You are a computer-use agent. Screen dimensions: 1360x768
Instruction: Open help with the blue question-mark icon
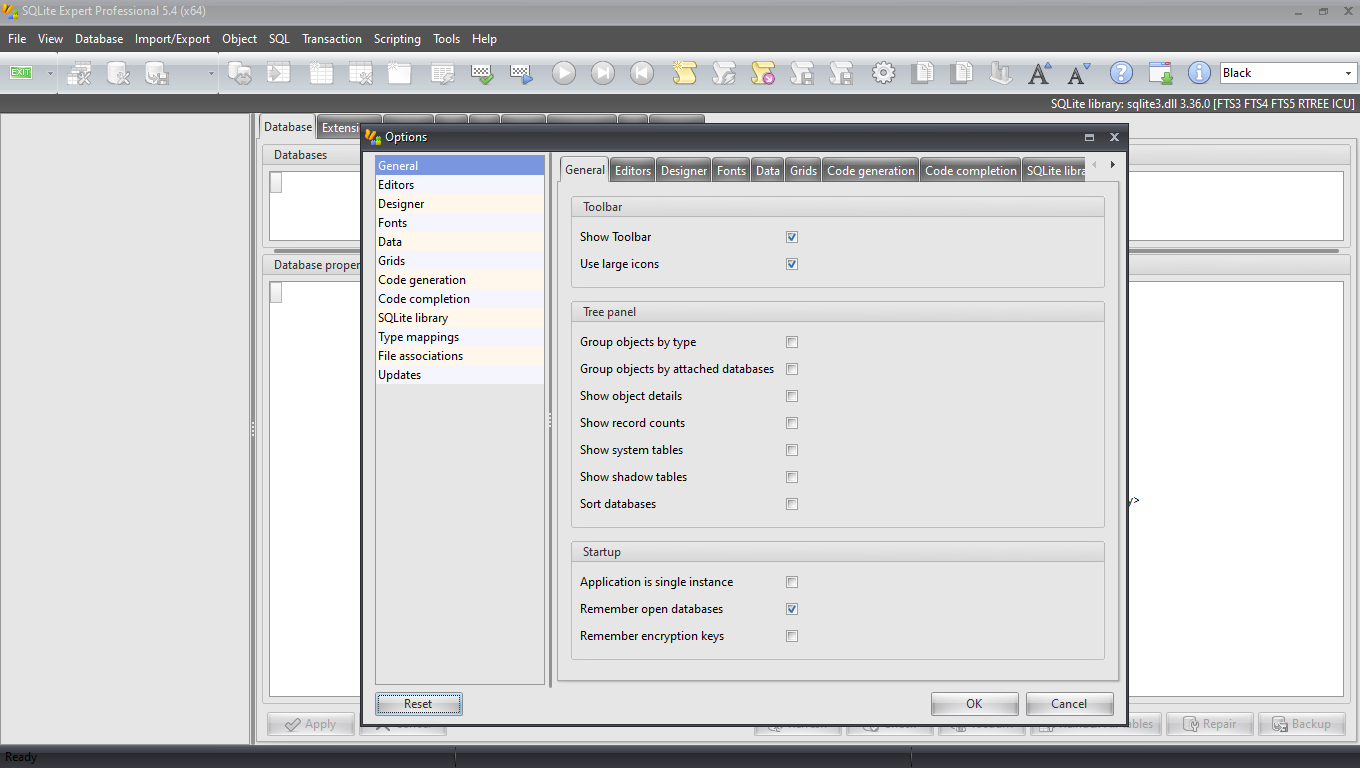[1122, 73]
